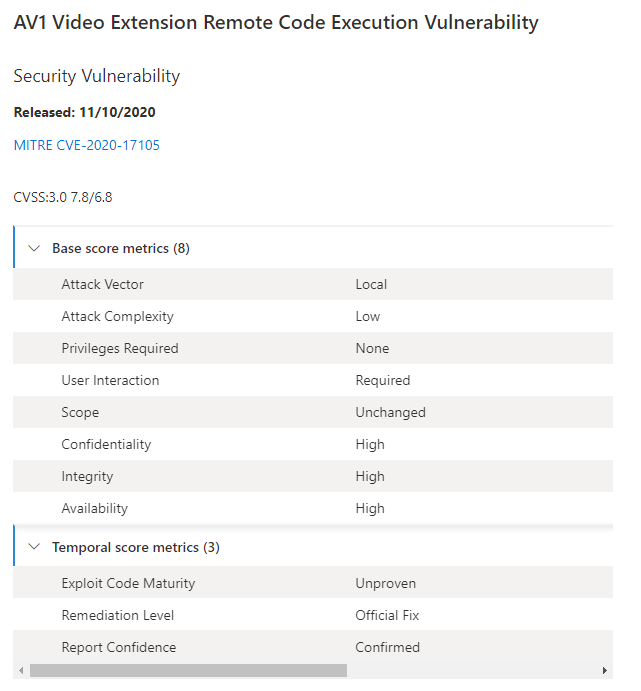
Task: Collapse the Temporal score metrics chevron
Action: pos(34,547)
